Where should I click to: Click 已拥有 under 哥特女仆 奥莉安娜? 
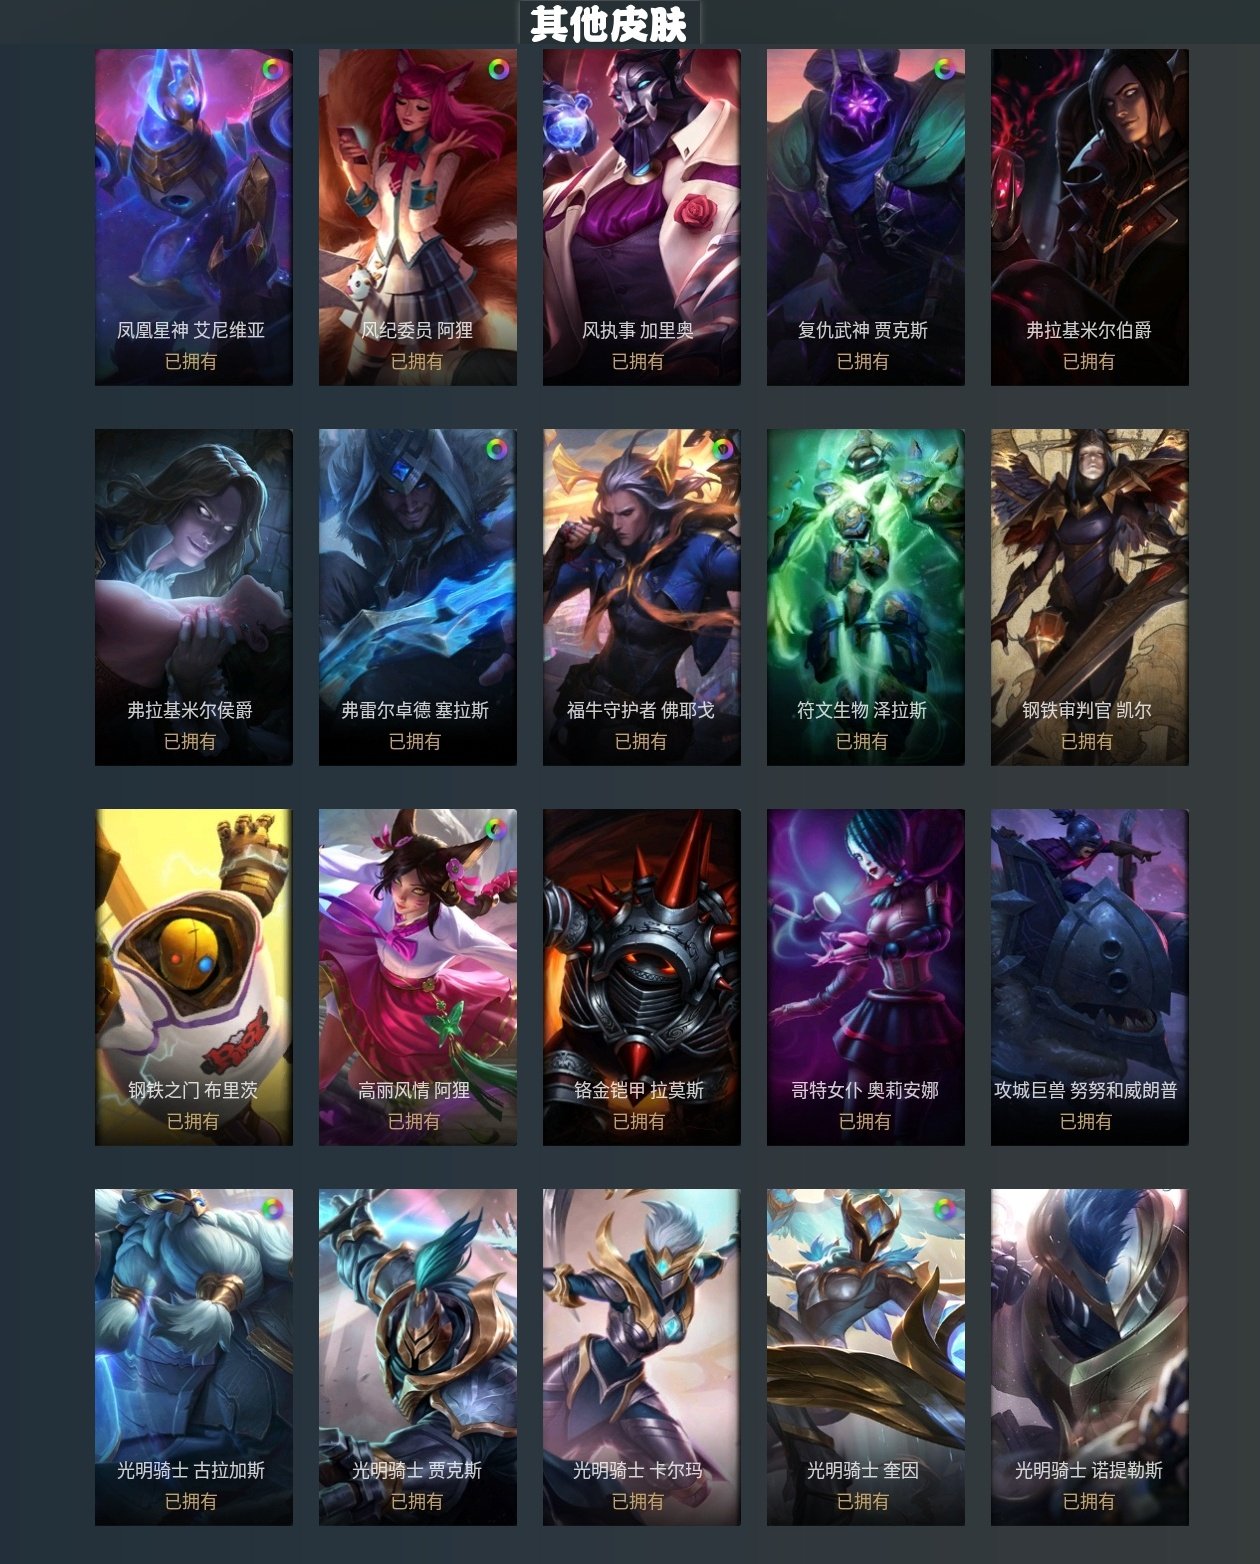(864, 1122)
